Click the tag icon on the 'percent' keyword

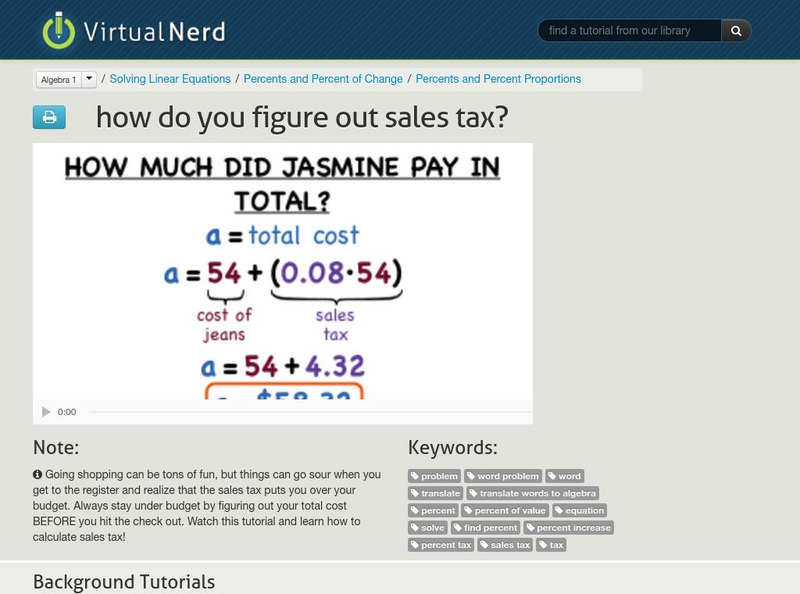point(414,510)
